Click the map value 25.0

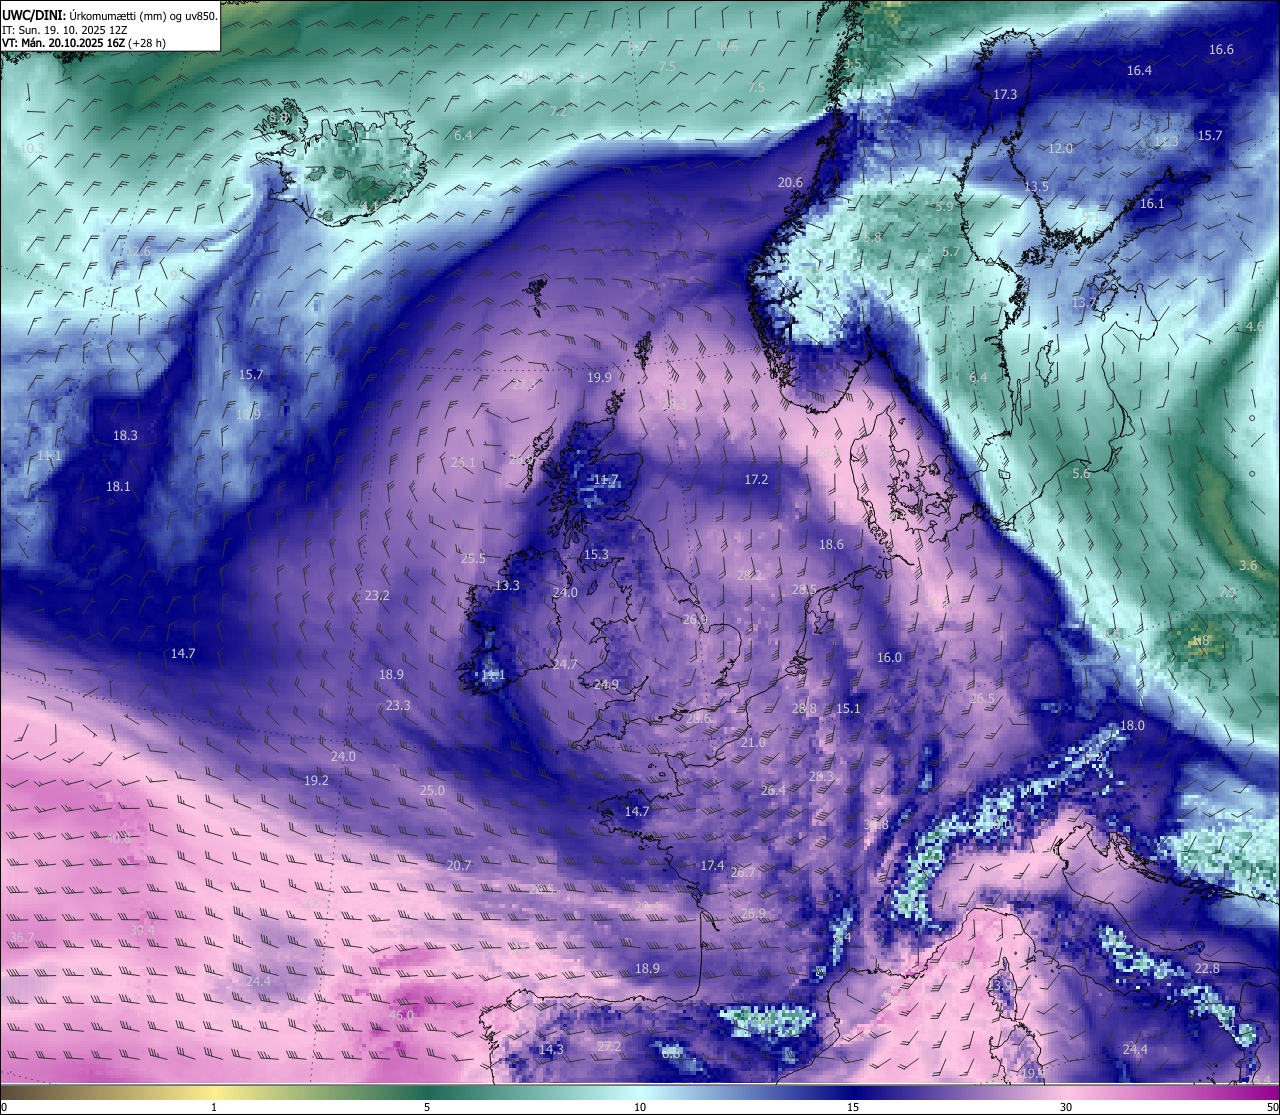[x=432, y=790]
